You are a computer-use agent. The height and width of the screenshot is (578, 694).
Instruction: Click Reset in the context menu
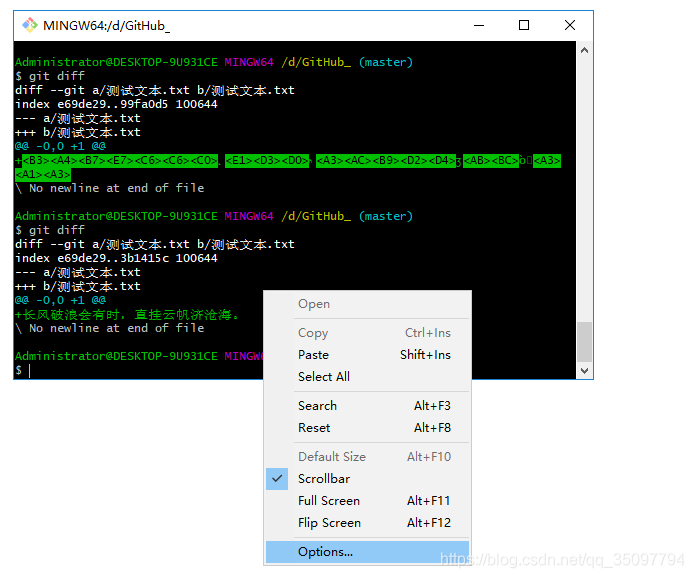pyautogui.click(x=367, y=428)
